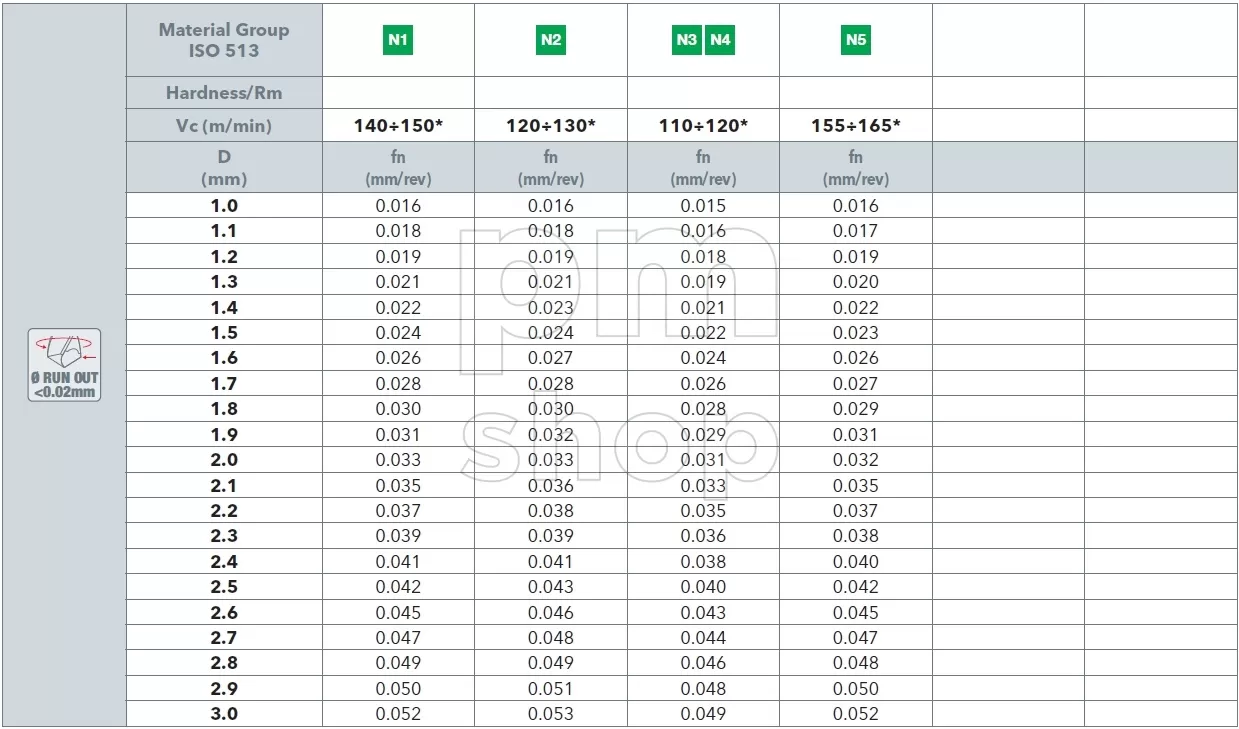Click N2 feed value for diameter 2.5
This screenshot has height=729, width=1239.
pyautogui.click(x=551, y=587)
